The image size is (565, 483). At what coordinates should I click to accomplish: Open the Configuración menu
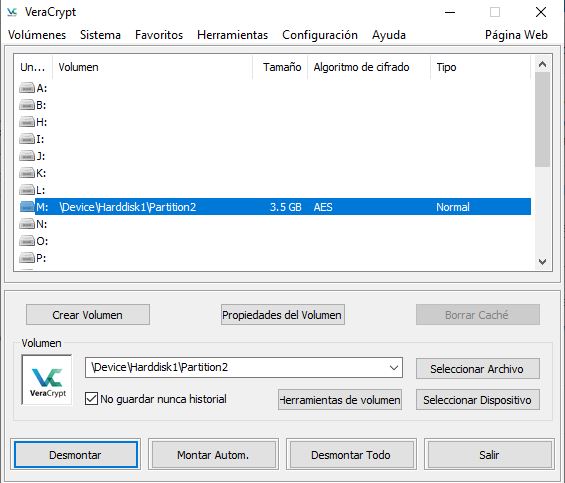(x=320, y=35)
